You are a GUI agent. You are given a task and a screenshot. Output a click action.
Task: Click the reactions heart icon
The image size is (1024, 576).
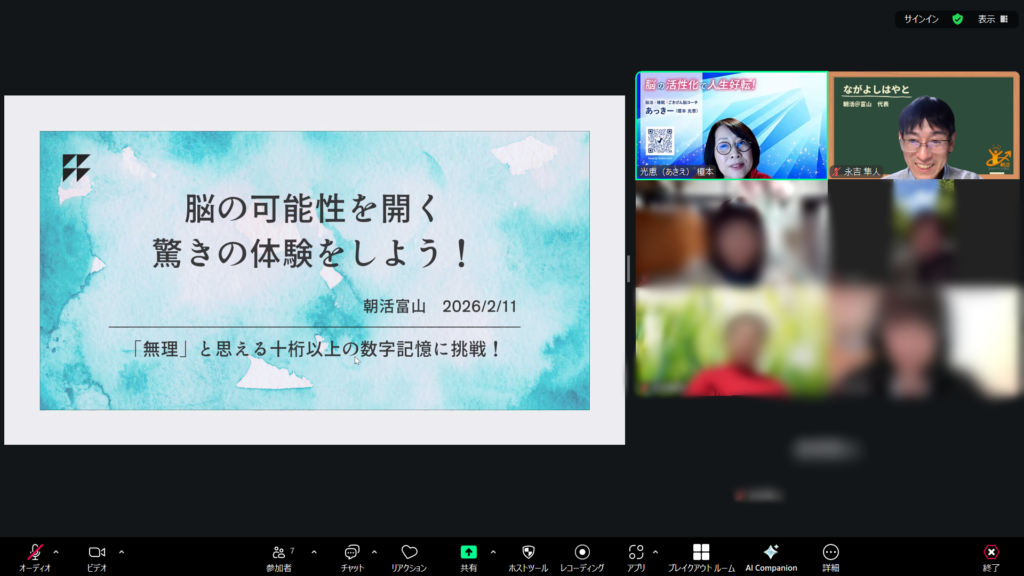pyautogui.click(x=409, y=553)
